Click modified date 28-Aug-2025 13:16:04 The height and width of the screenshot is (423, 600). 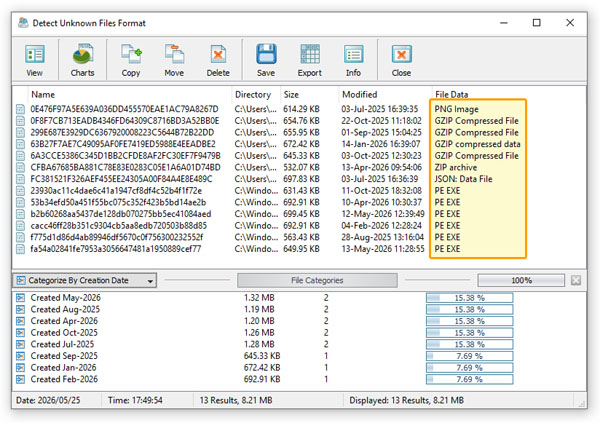(382, 238)
